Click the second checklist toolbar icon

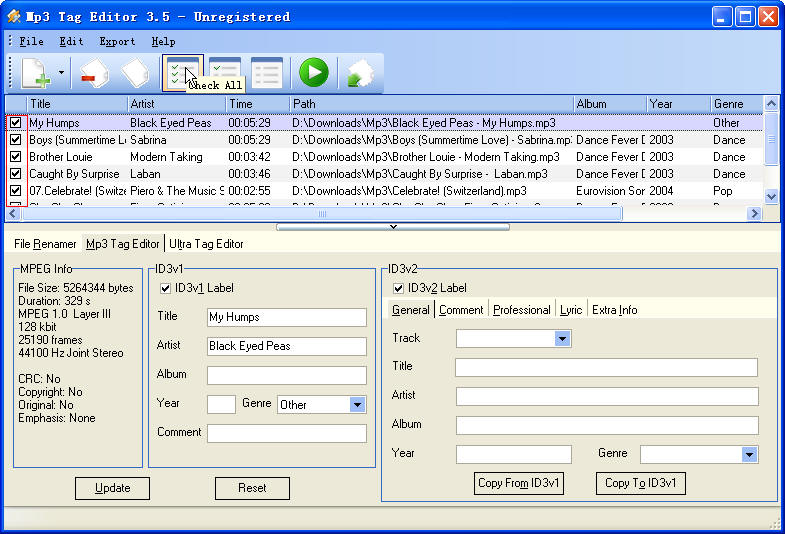click(x=225, y=73)
